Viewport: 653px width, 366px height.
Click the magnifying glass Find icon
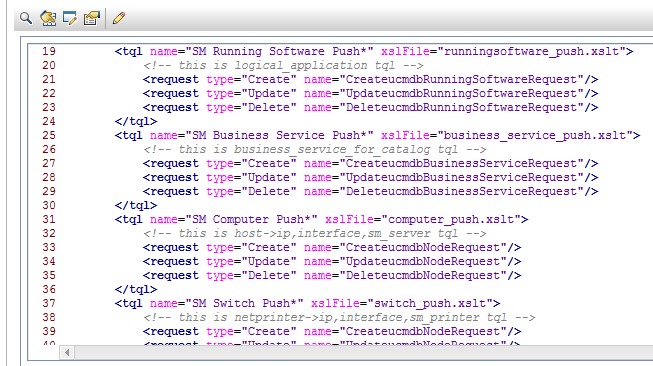(x=26, y=18)
